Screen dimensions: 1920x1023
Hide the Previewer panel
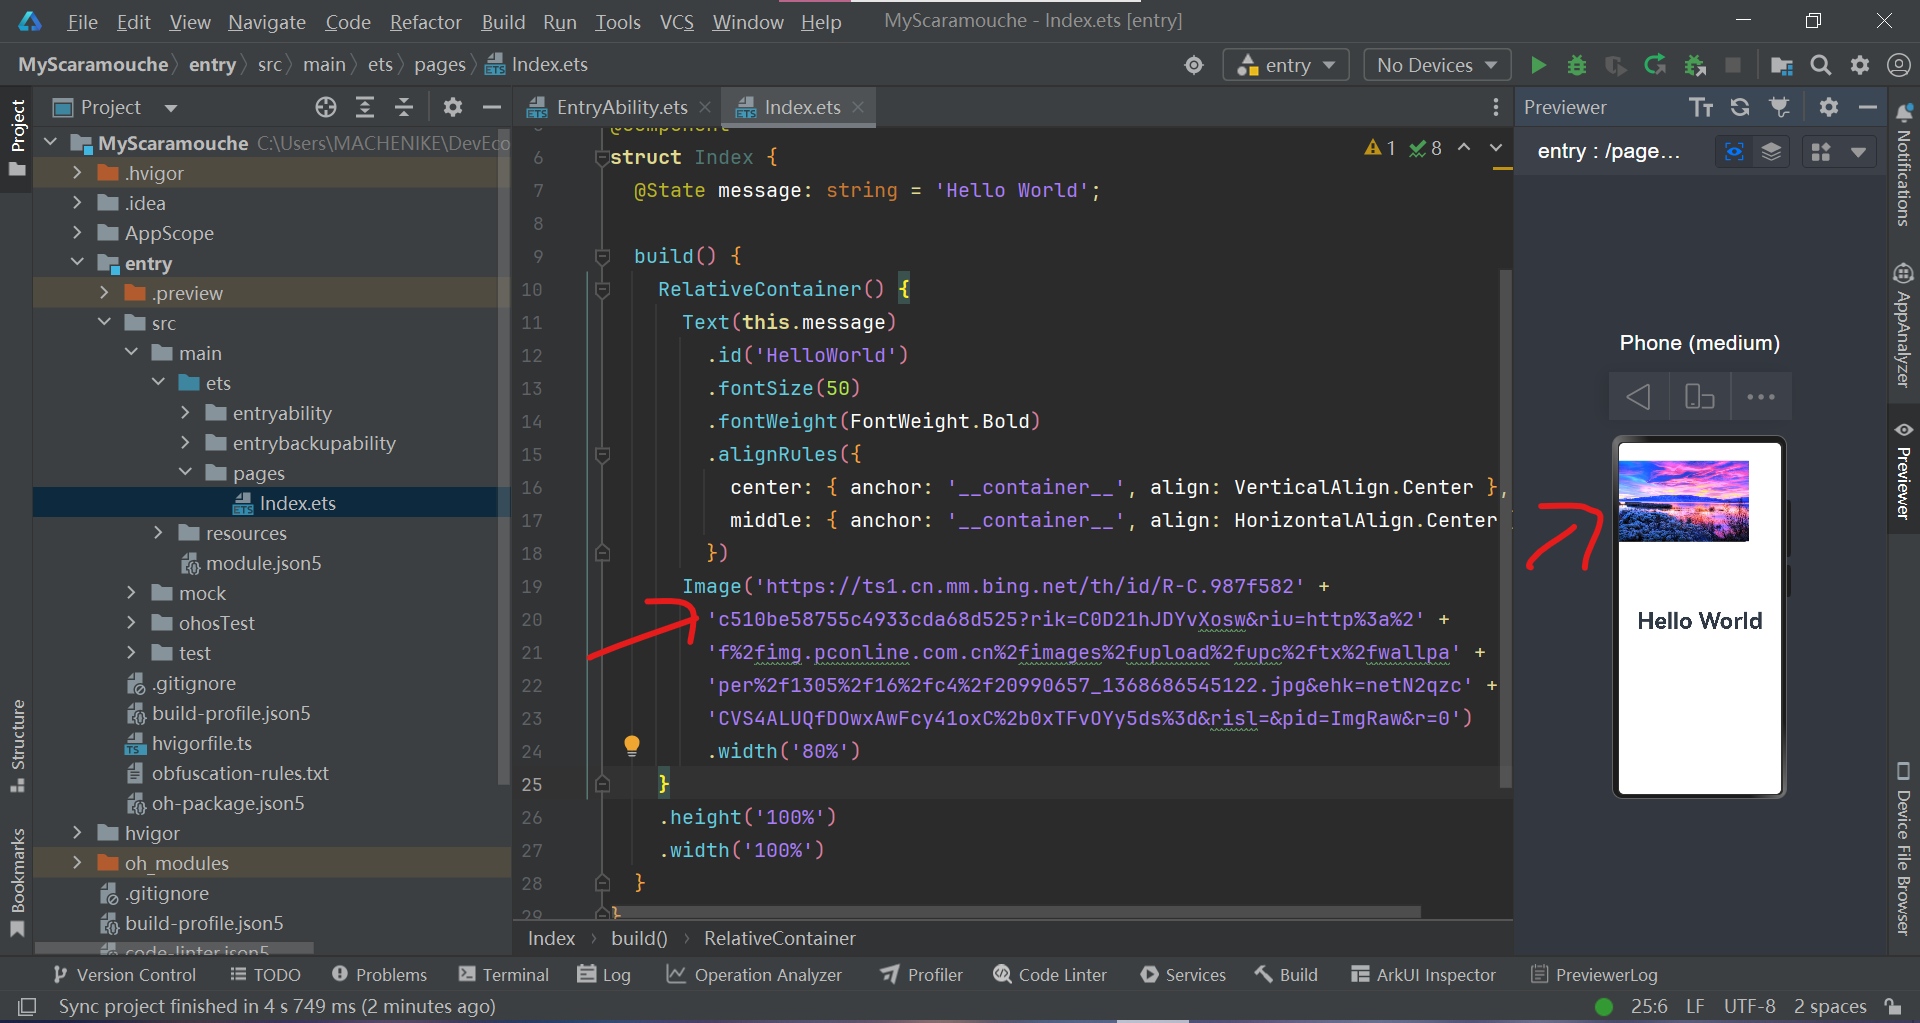(x=1867, y=107)
